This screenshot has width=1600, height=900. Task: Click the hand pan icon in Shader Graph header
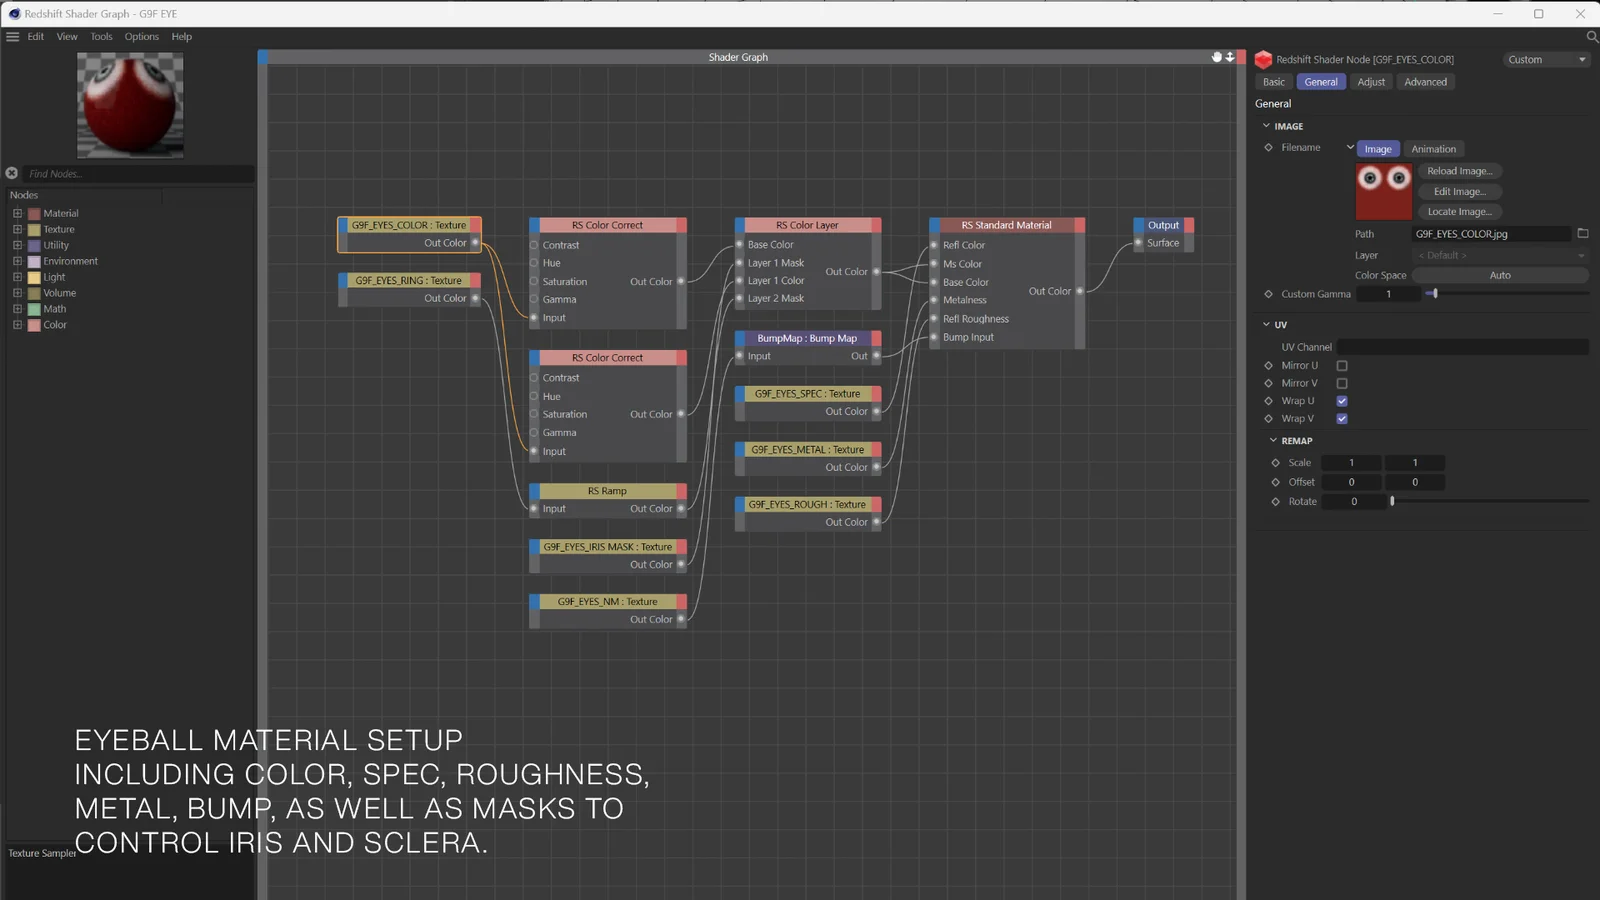click(x=1217, y=57)
